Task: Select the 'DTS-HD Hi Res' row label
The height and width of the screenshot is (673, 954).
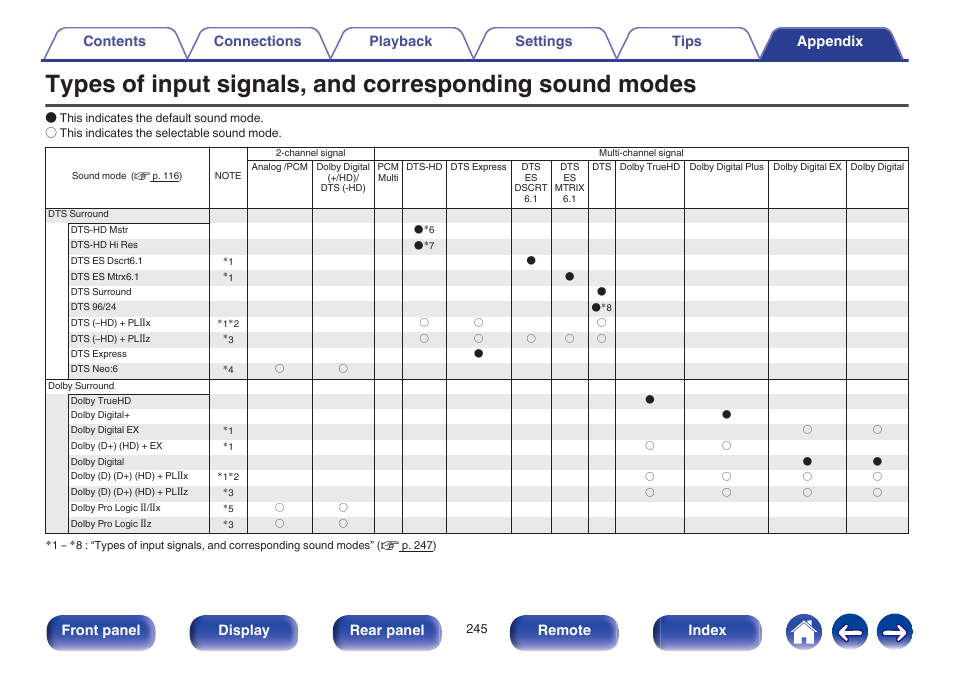Action: click(104, 245)
